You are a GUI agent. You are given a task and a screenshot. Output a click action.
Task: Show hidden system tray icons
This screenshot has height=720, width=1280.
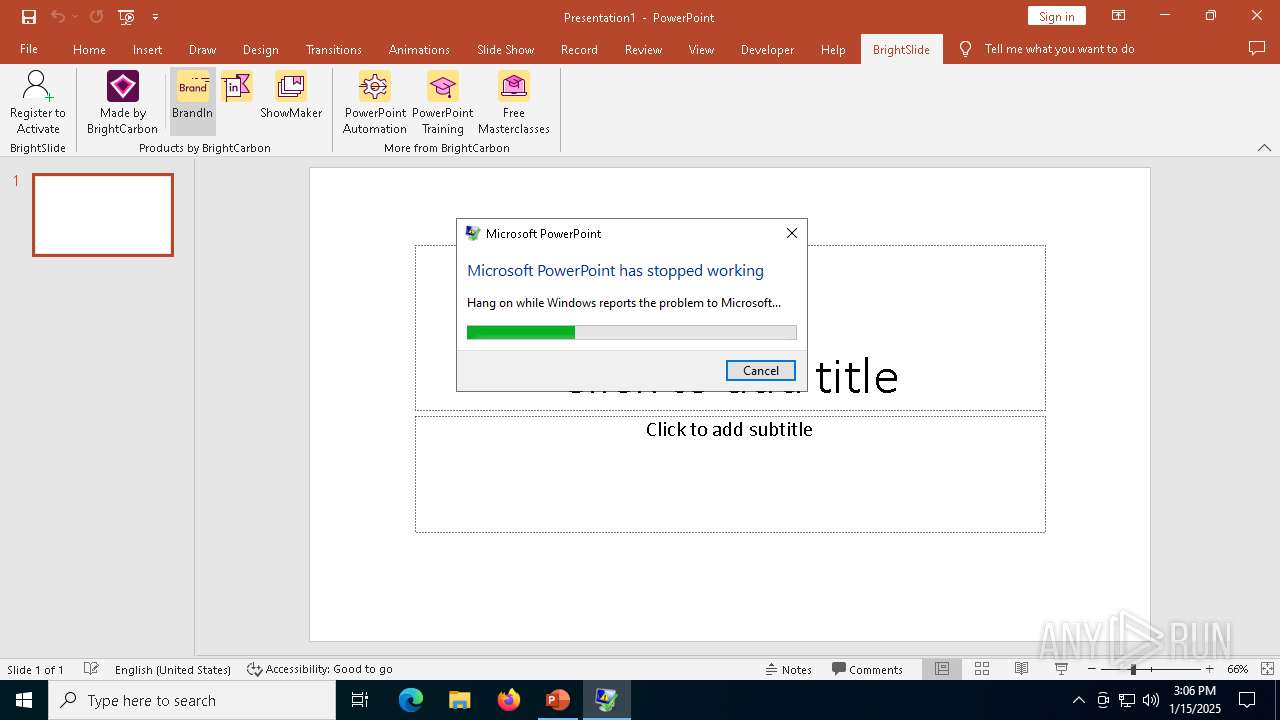click(x=1078, y=700)
